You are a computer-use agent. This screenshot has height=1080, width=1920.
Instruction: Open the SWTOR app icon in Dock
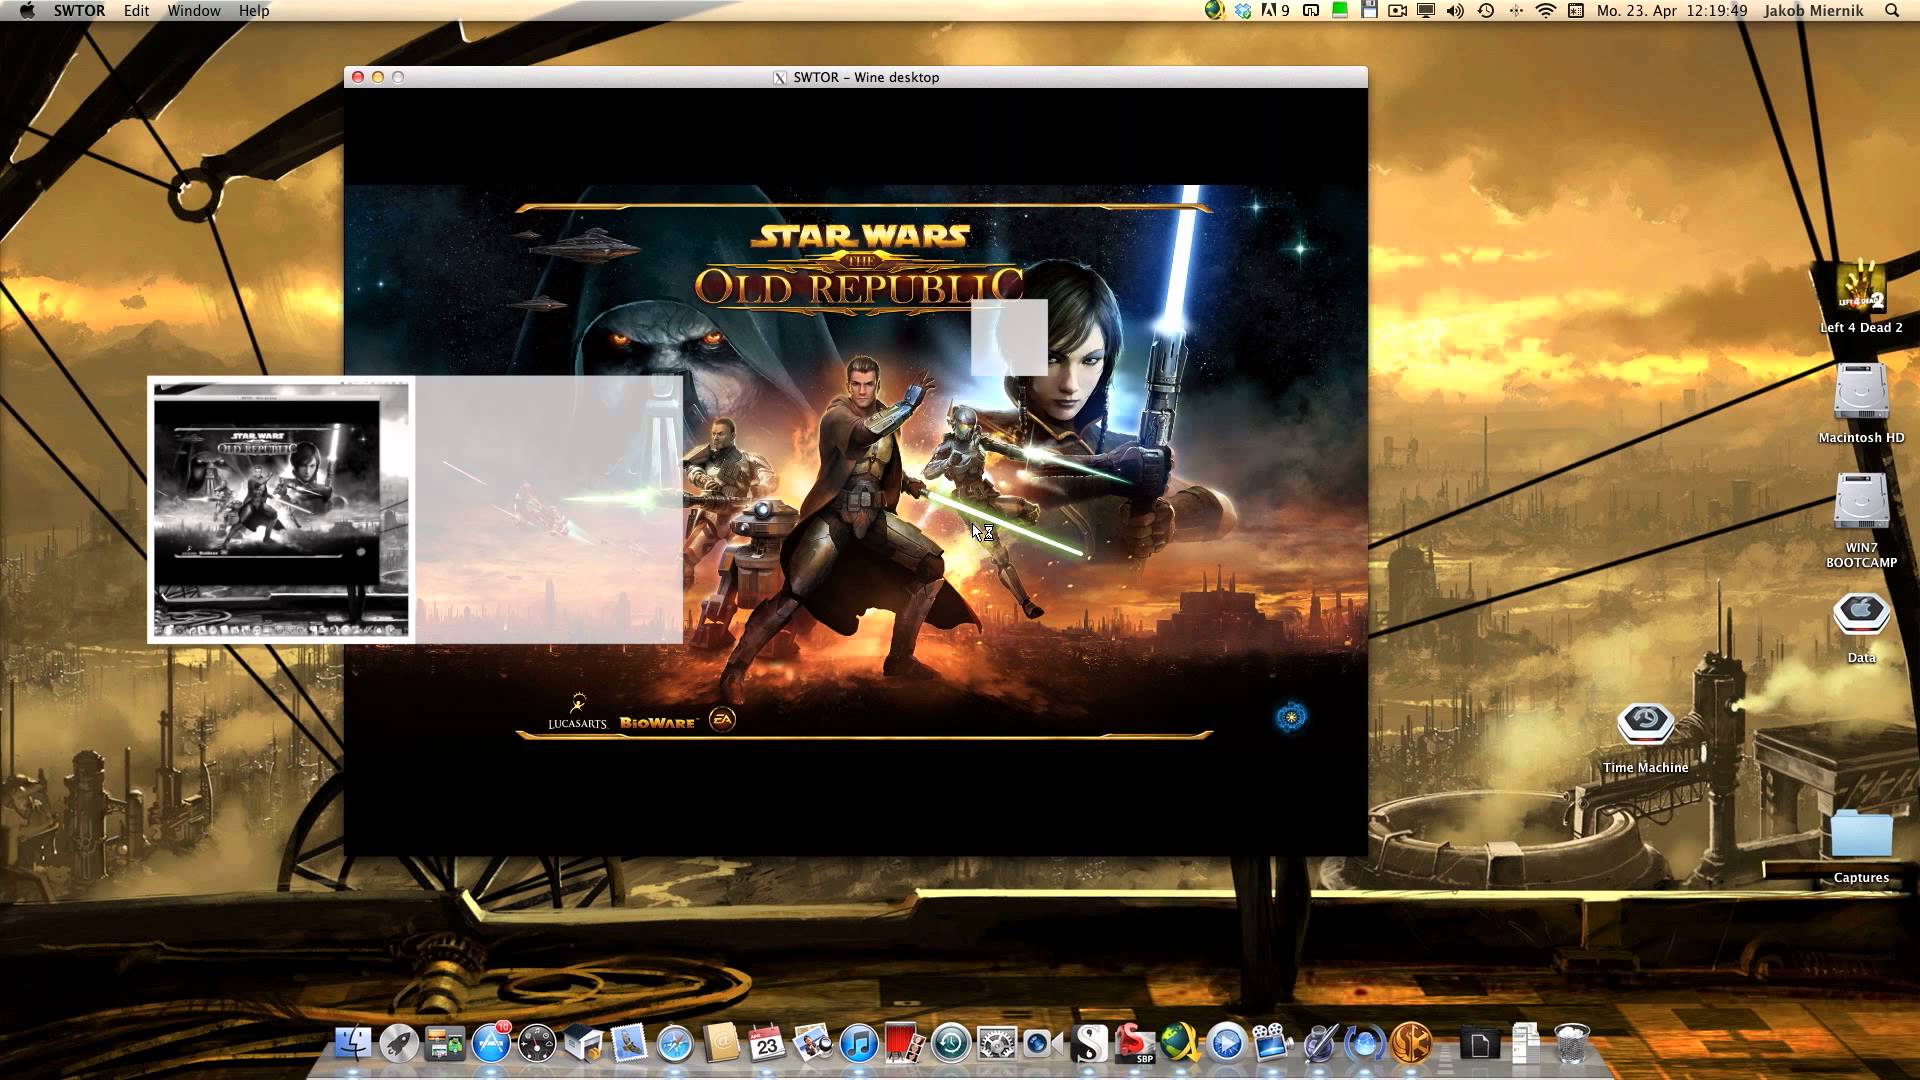[1411, 1044]
